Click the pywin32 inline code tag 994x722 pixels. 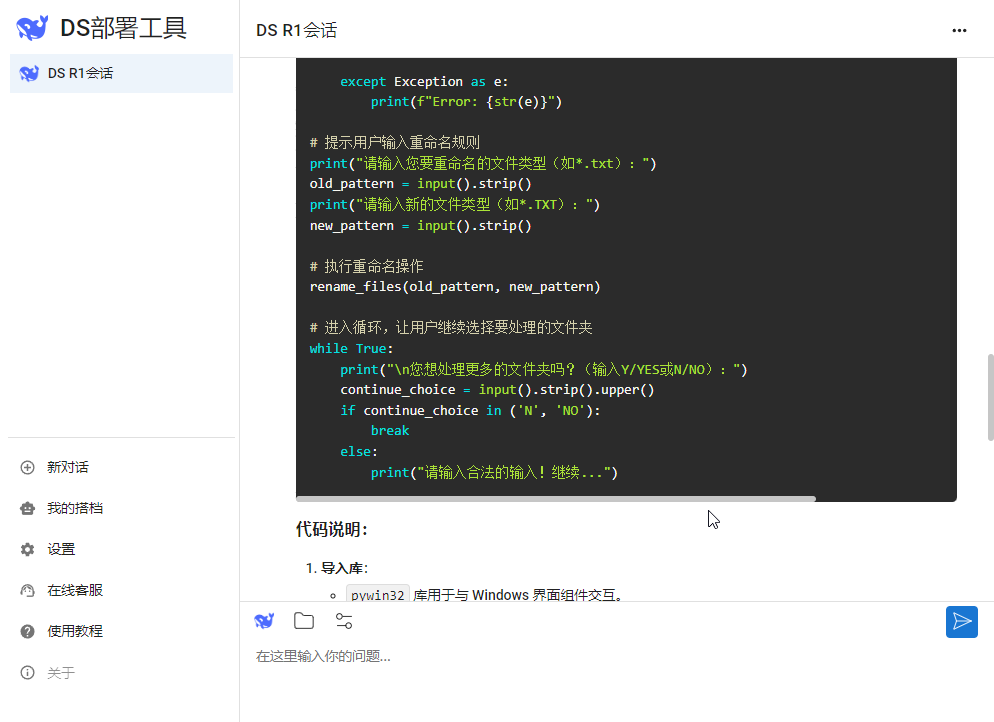(377, 595)
